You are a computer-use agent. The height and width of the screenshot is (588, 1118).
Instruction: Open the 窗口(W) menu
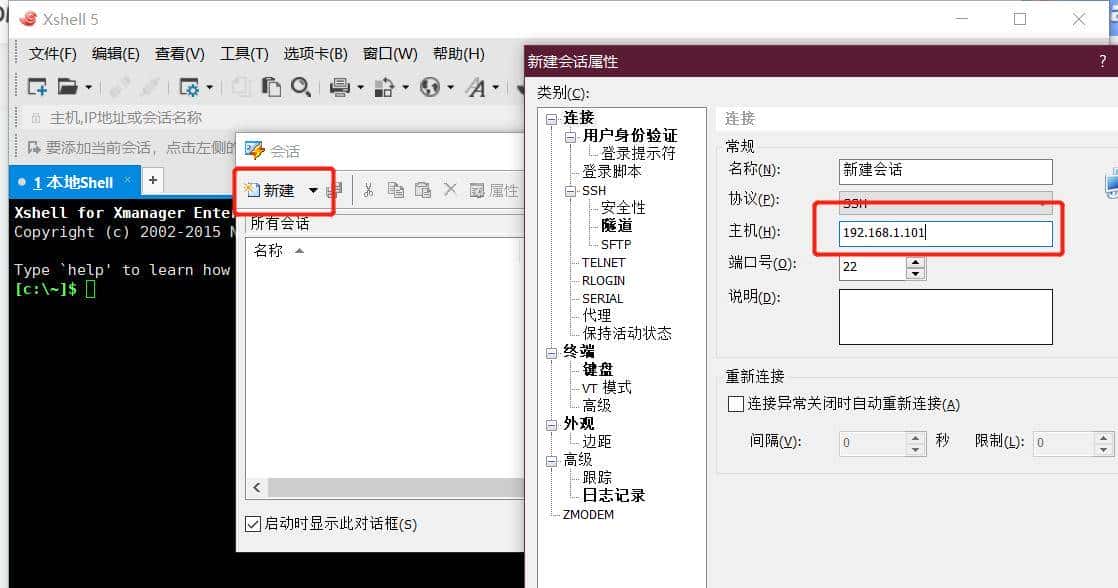(390, 54)
